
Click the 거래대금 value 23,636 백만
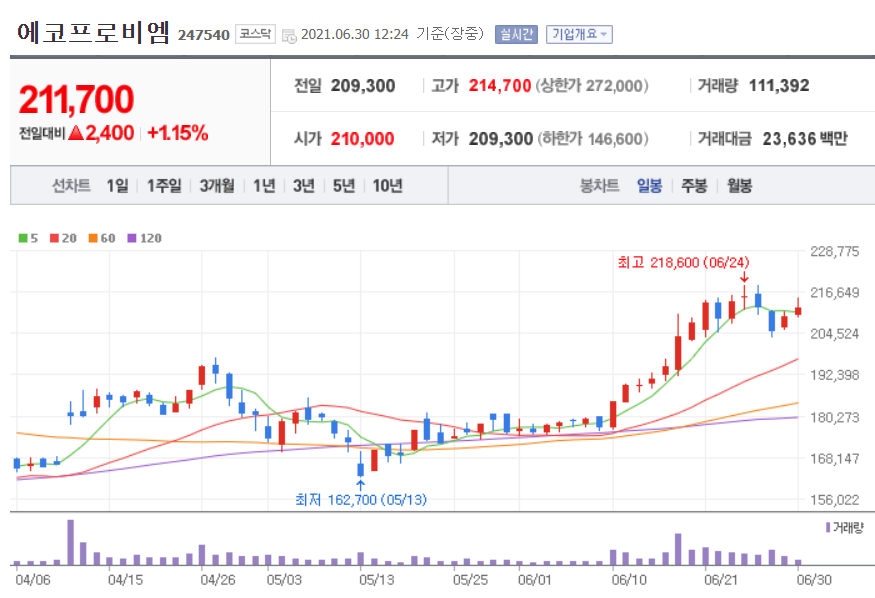pyautogui.click(x=805, y=139)
